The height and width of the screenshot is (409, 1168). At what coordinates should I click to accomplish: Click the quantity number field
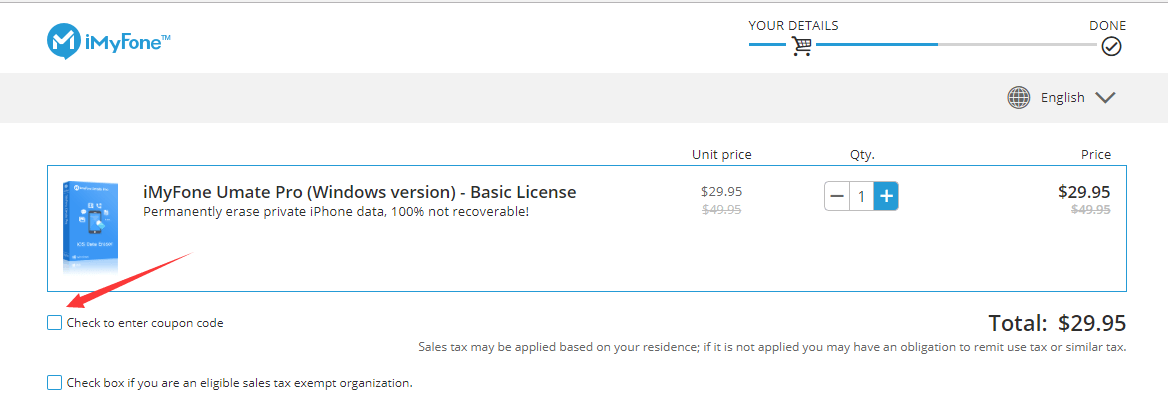861,196
